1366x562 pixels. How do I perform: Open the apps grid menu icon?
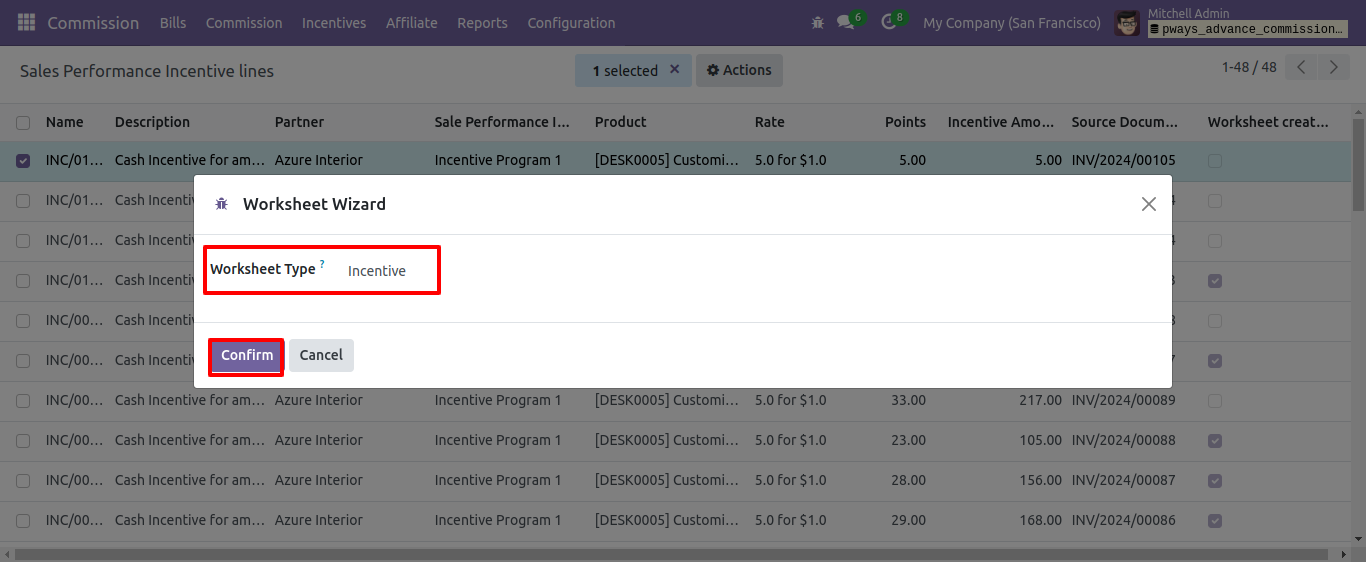click(26, 22)
